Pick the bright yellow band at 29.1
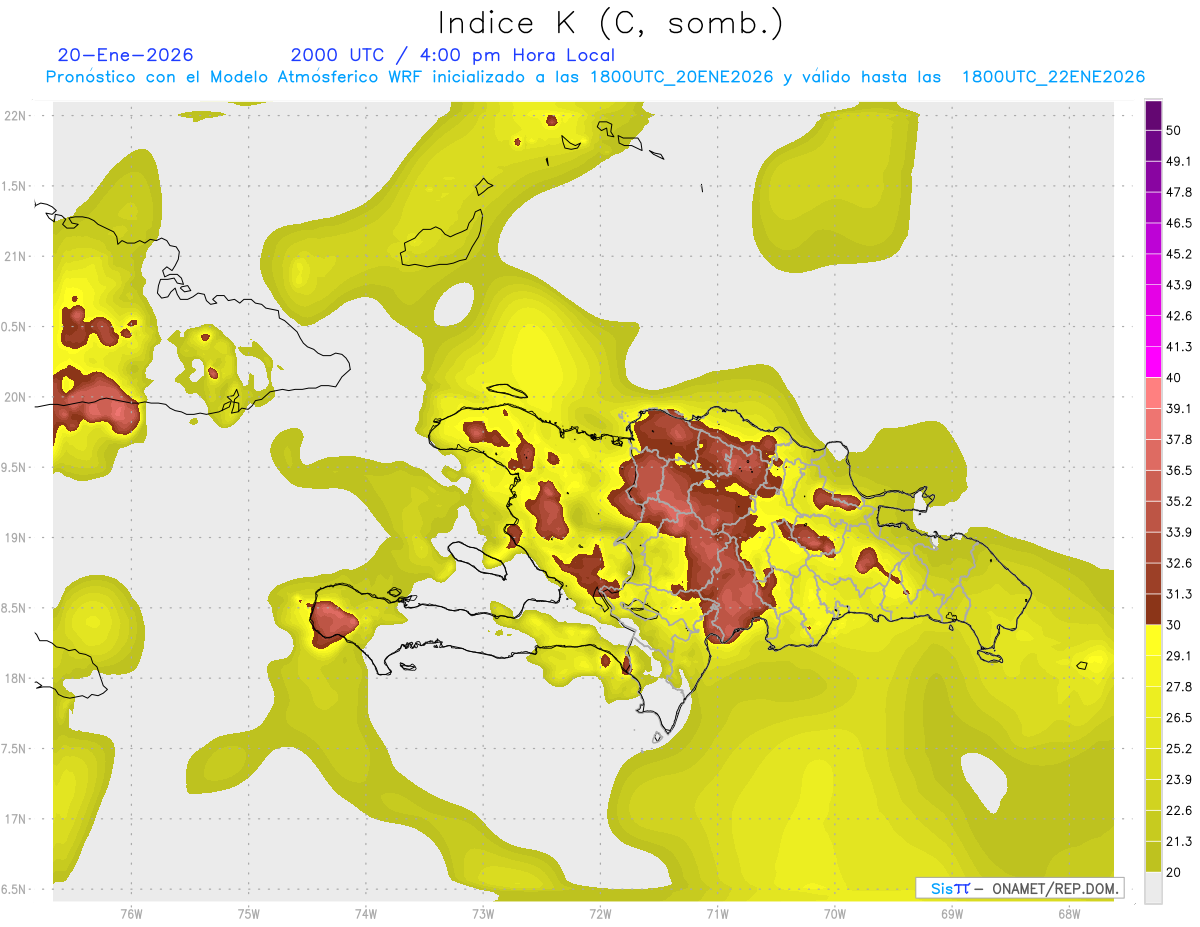Image resolution: width=1200 pixels, height=927 pixels. click(x=1153, y=641)
